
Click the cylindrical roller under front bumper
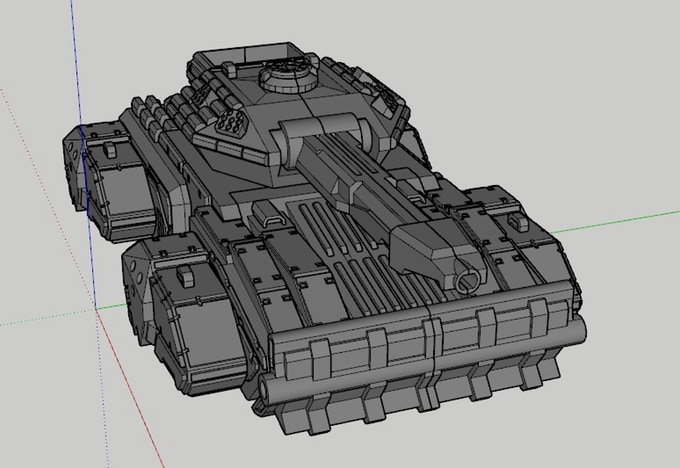coord(420,392)
